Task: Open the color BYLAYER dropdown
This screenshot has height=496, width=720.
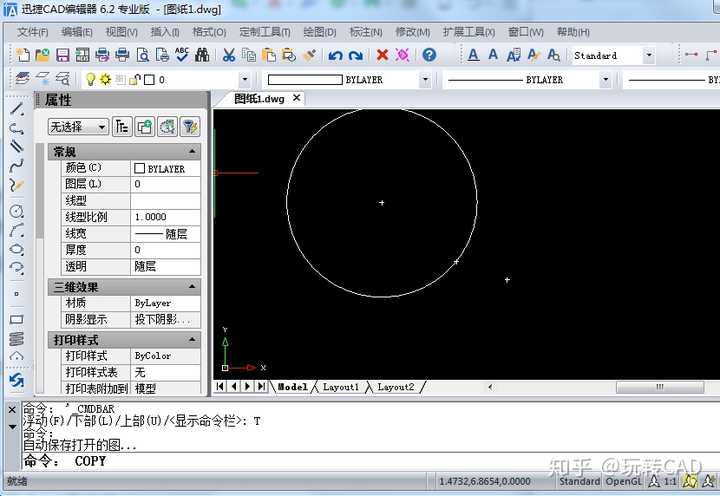Action: pyautogui.click(x=425, y=79)
